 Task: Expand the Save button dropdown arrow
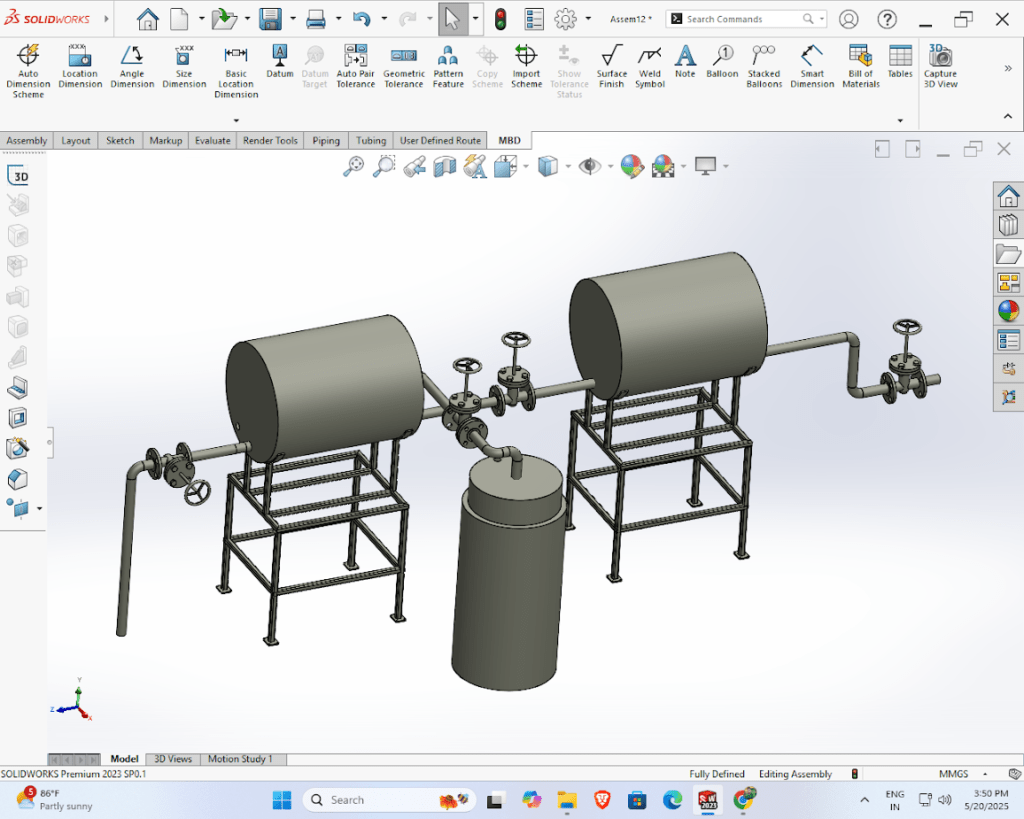[293, 19]
